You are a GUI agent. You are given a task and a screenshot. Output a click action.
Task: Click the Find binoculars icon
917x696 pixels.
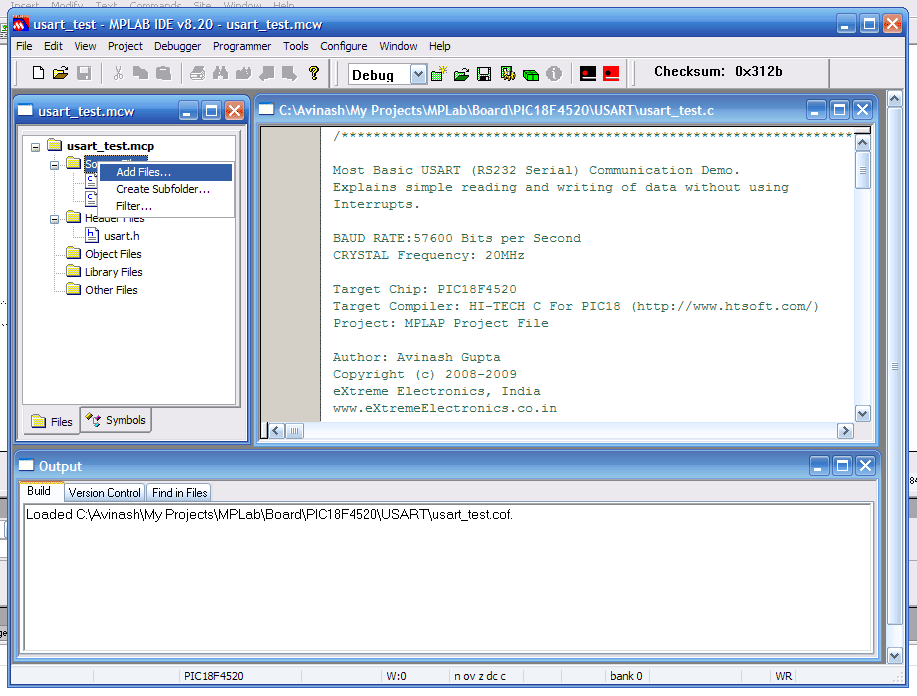220,73
